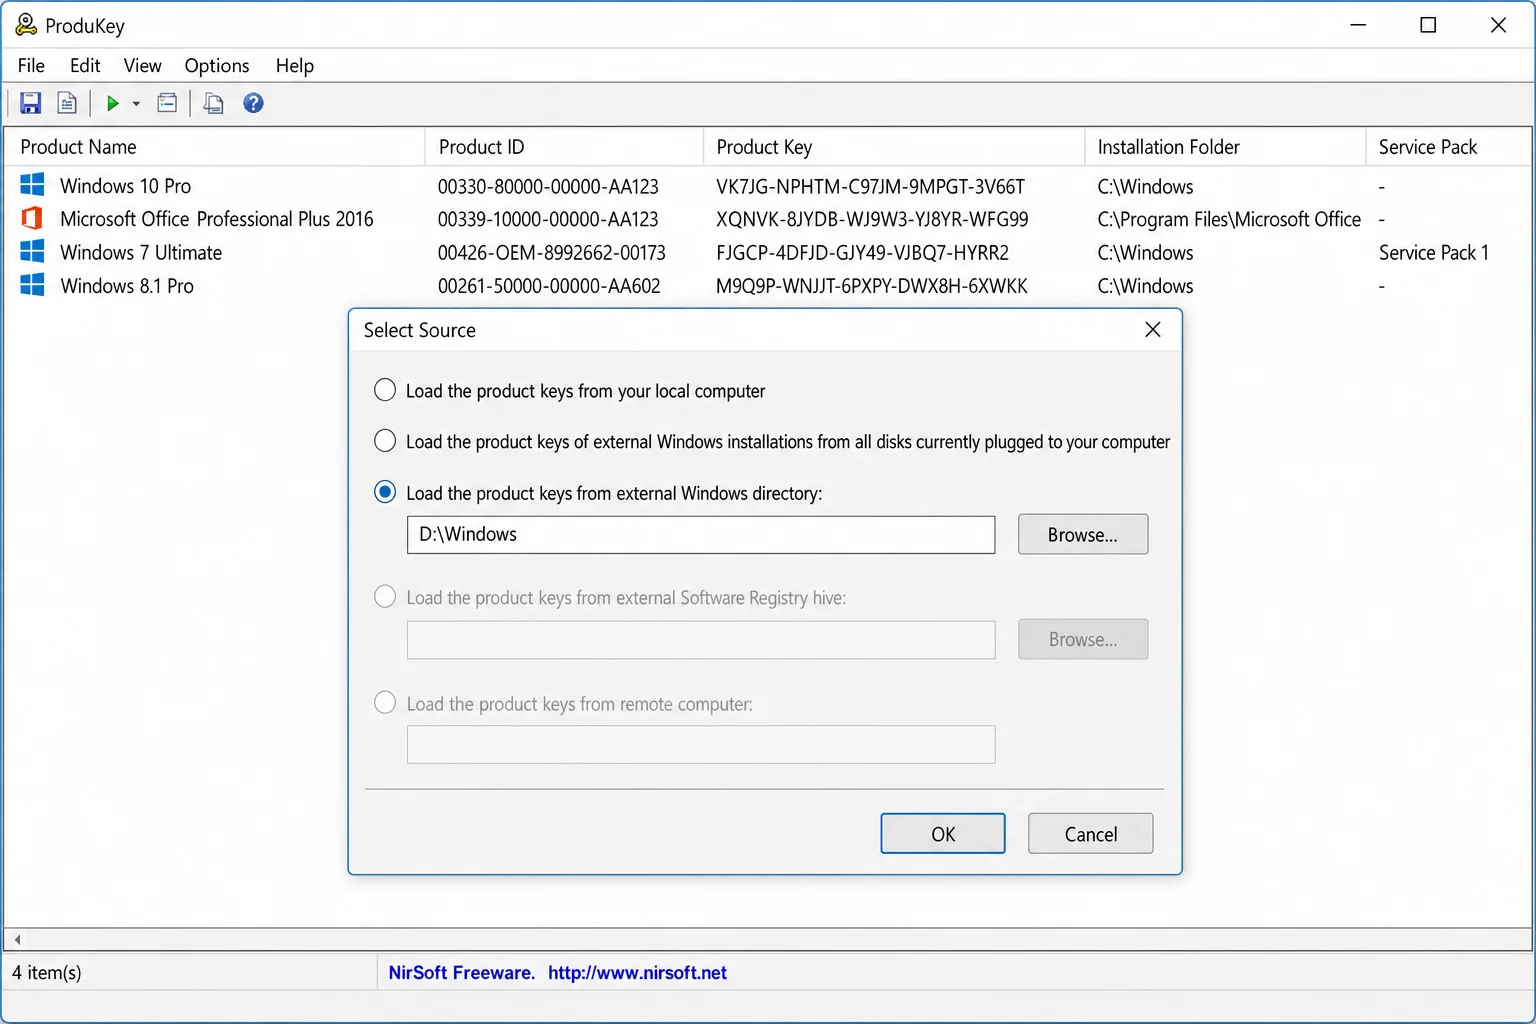Click Browse next to the D:\Windows field
Image resolution: width=1536 pixels, height=1024 pixels.
pos(1083,534)
